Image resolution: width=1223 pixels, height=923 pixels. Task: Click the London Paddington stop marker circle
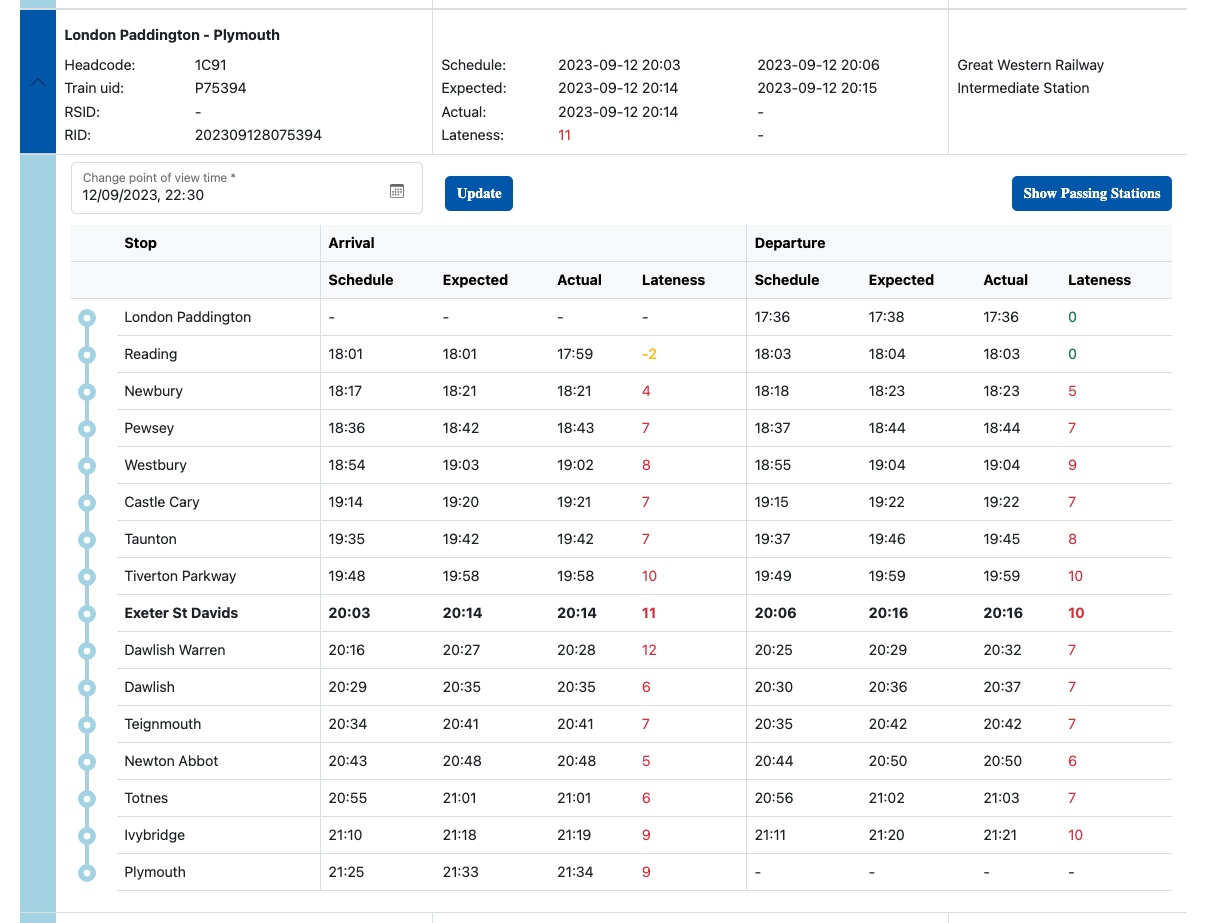[87, 318]
